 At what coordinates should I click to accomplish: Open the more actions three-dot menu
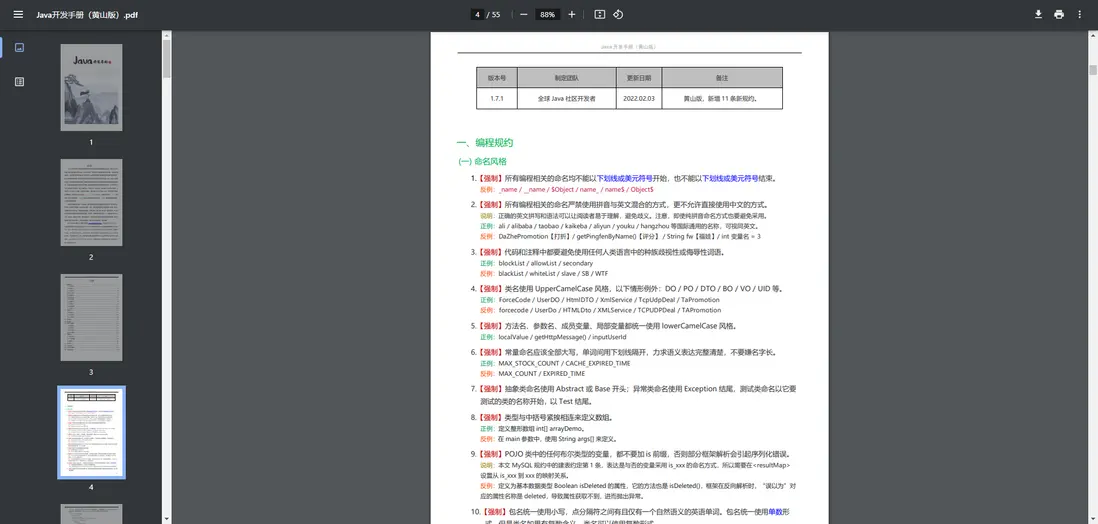(x=1080, y=14)
